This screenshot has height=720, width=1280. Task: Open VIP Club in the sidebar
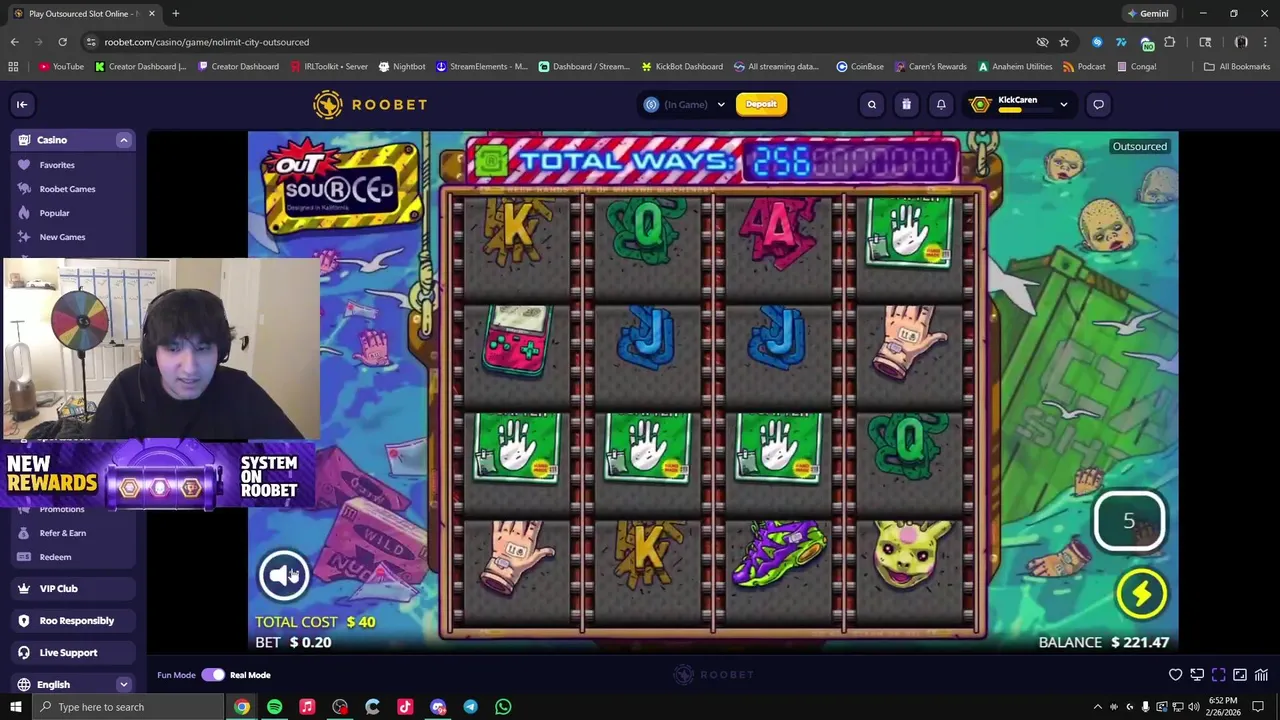74,589
